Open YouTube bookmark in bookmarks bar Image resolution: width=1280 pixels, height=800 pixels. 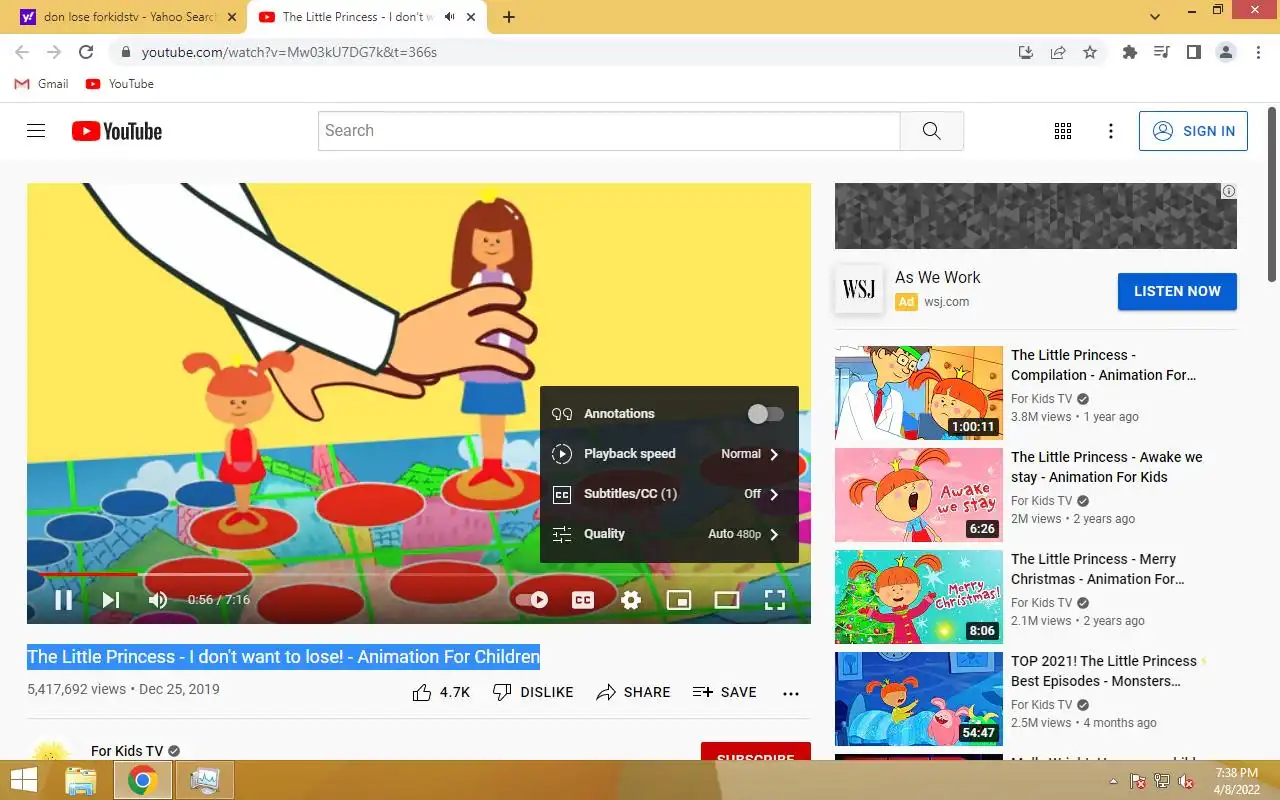120,84
